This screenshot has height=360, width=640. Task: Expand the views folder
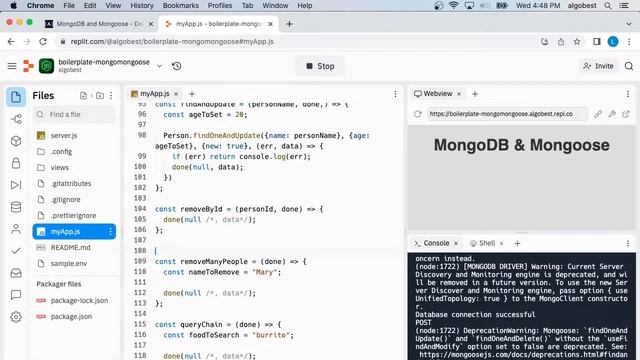click(74, 167)
